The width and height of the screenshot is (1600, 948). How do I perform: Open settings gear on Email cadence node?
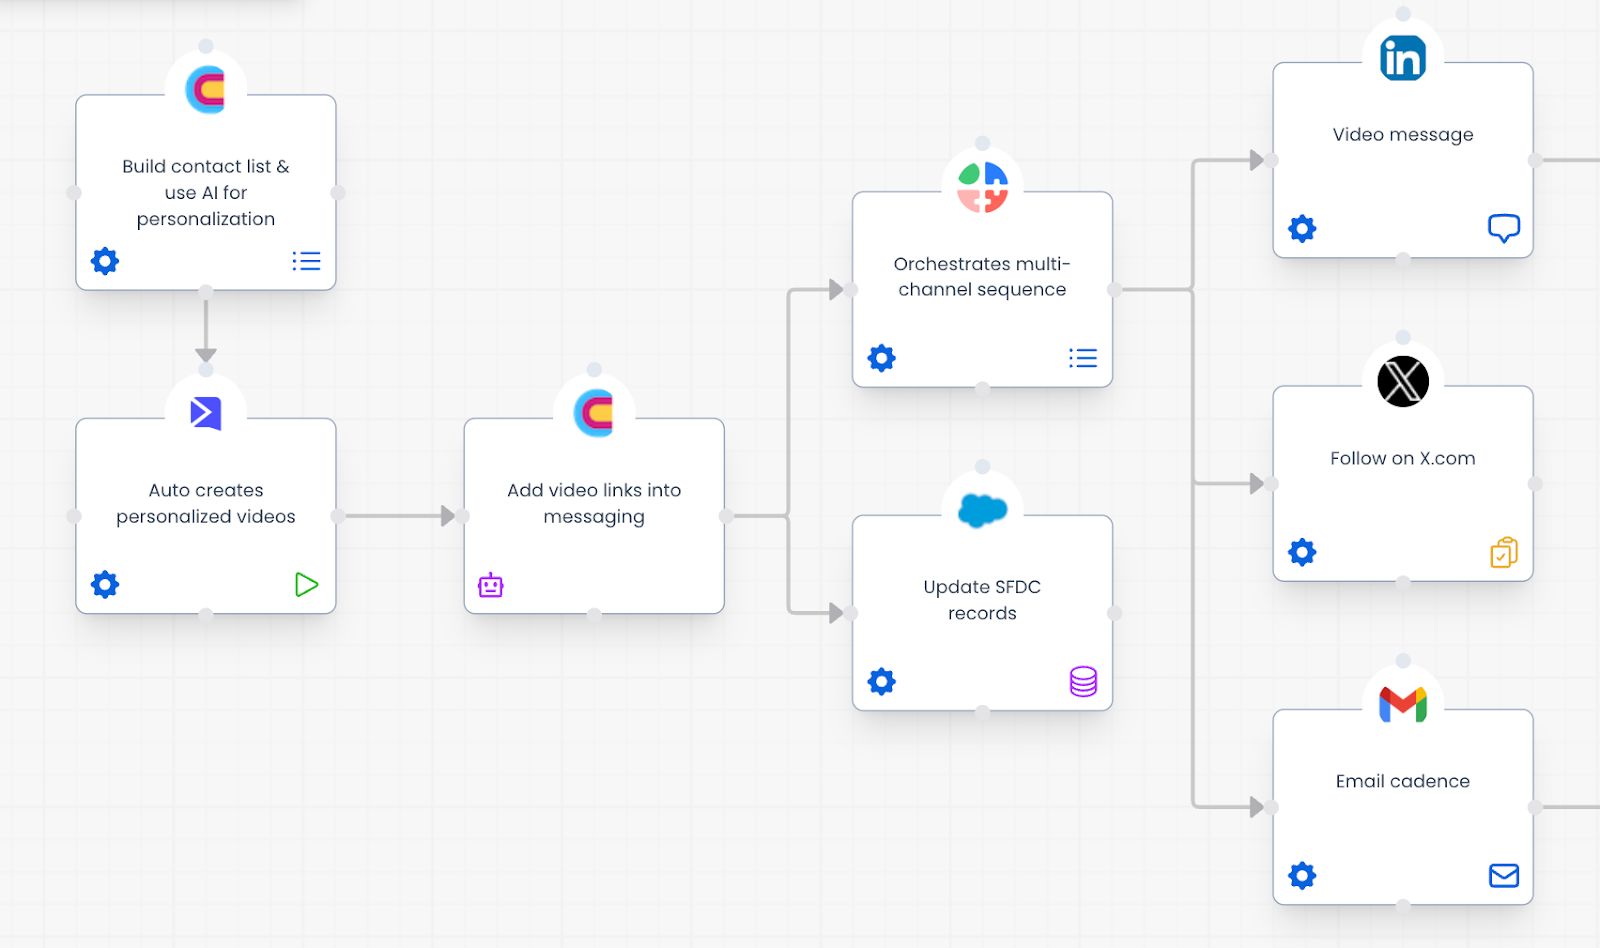pos(1302,876)
